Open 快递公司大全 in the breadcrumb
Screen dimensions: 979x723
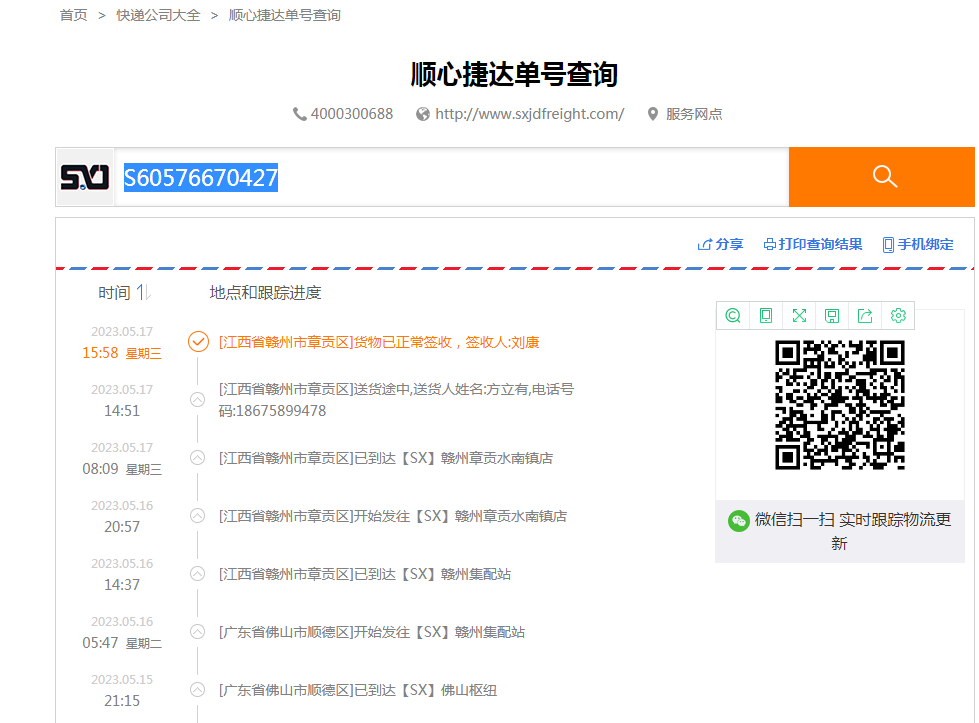tap(158, 15)
